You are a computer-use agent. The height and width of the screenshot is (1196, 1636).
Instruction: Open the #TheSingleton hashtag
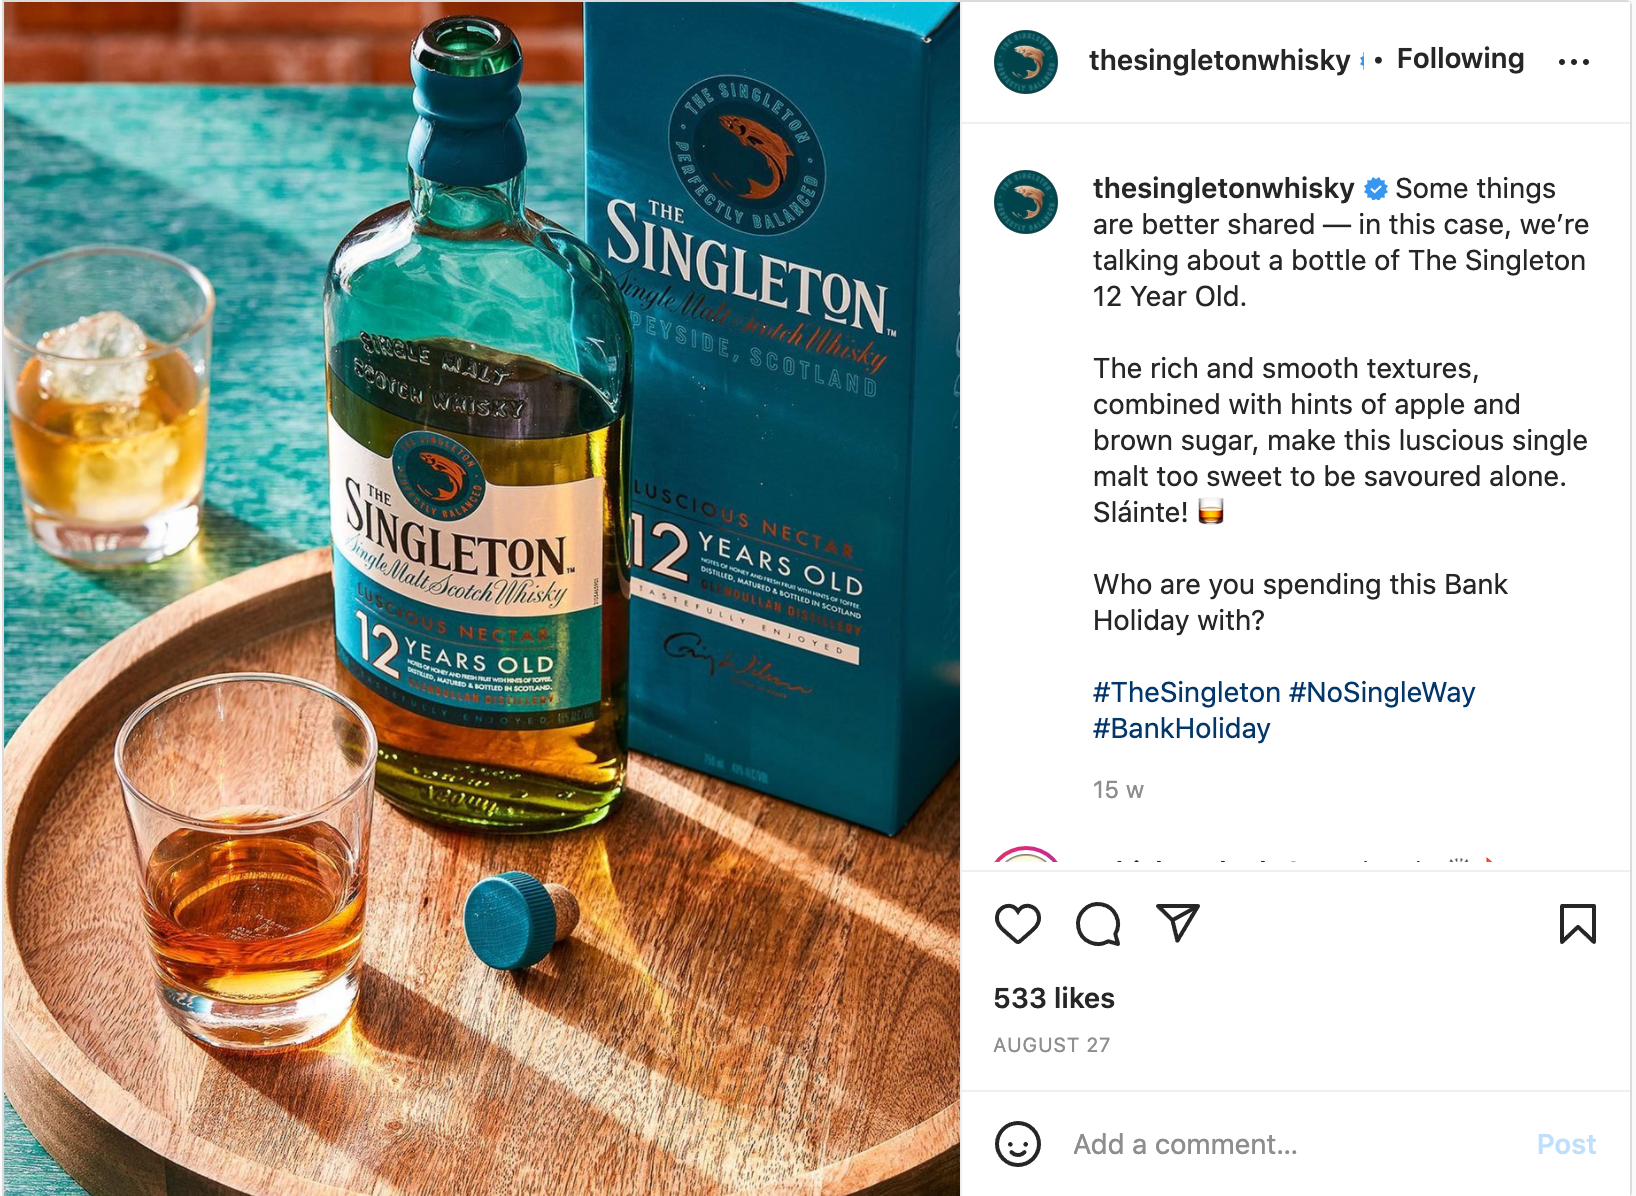[1186, 692]
